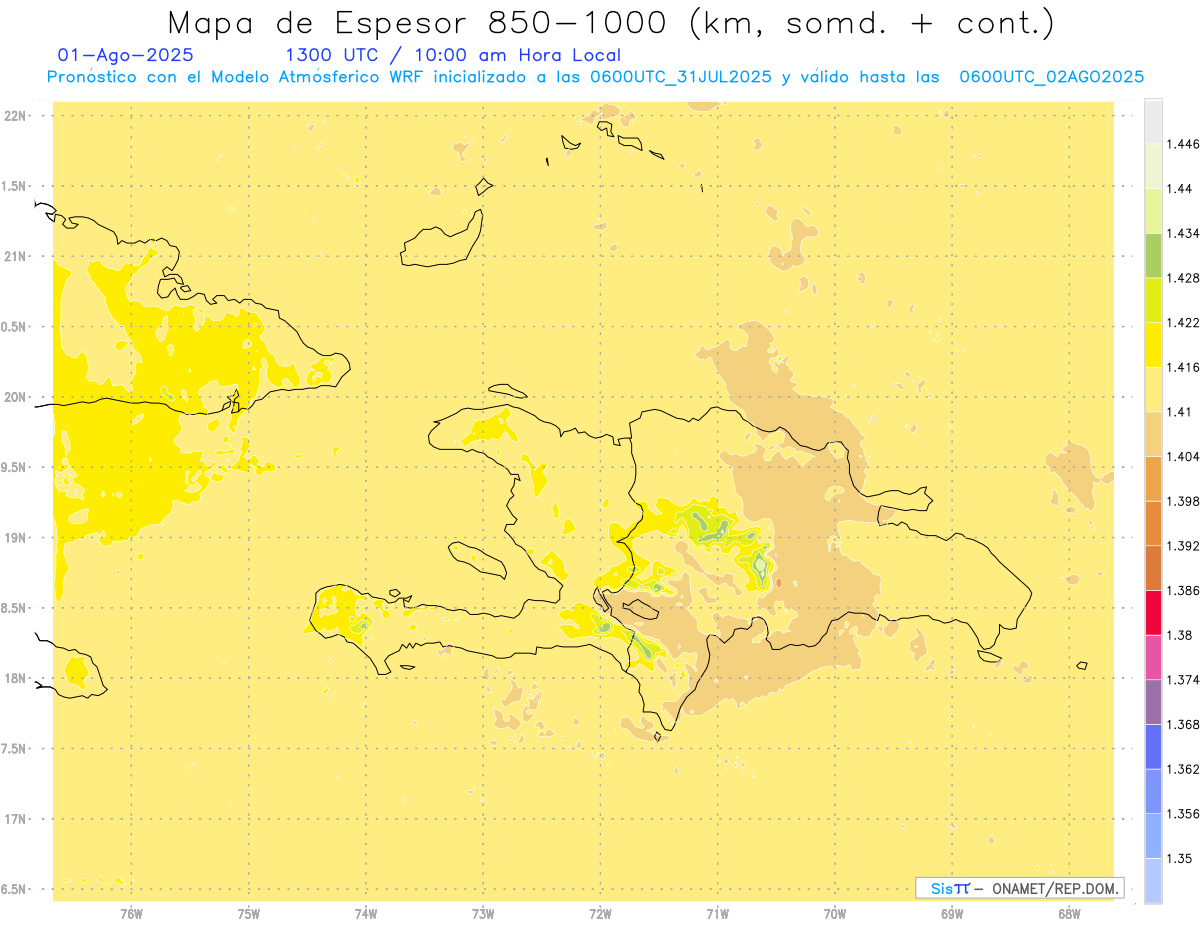Click the orange swatch between 1.398 and 1.404
1200x927 pixels.
tap(1153, 478)
